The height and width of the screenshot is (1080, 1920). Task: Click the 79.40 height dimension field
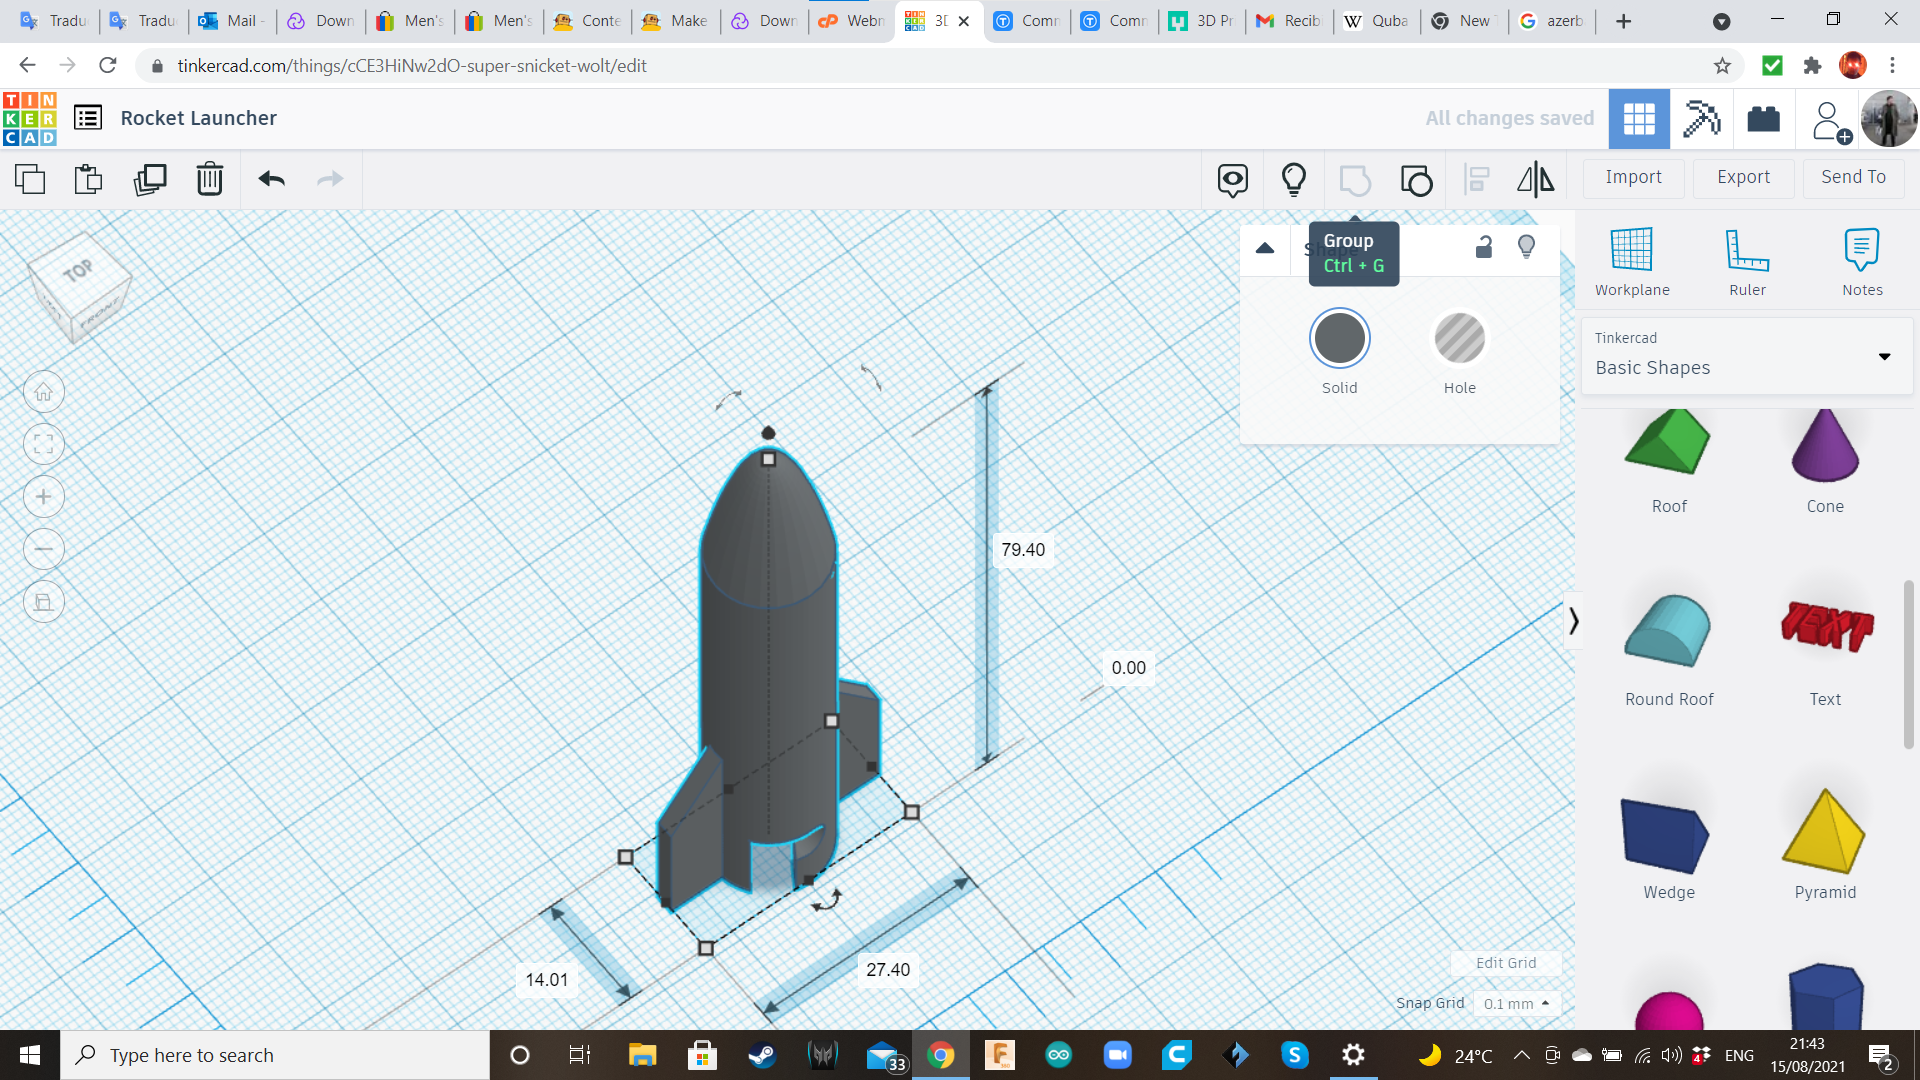click(1022, 550)
